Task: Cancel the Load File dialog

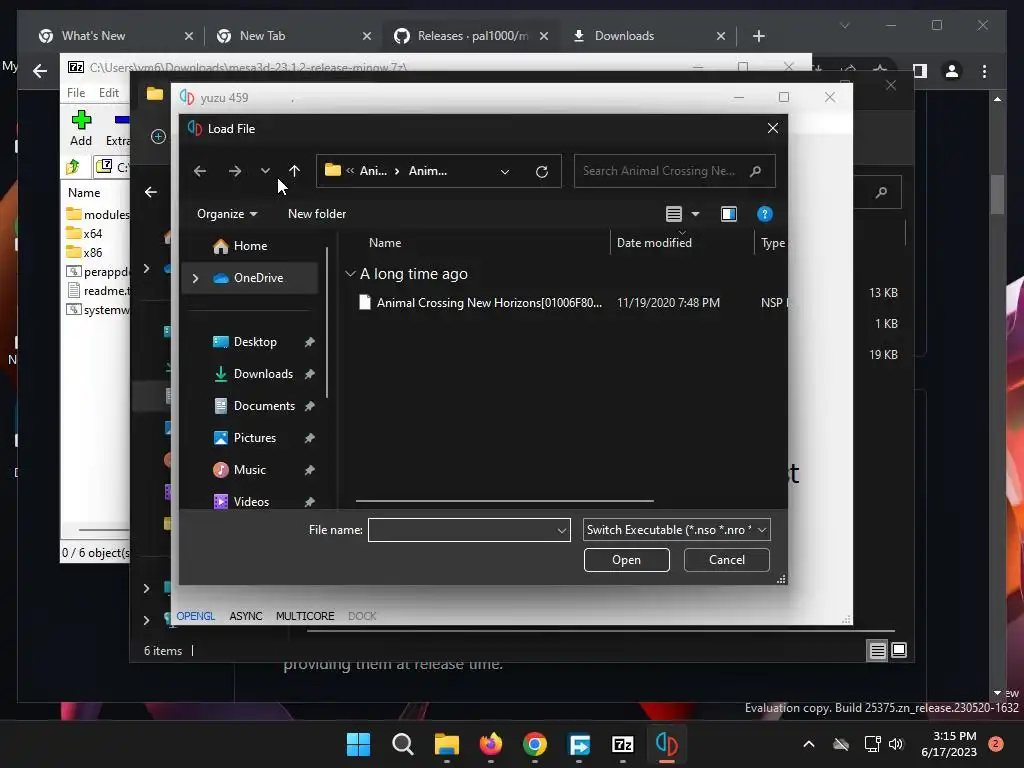Action: (727, 560)
